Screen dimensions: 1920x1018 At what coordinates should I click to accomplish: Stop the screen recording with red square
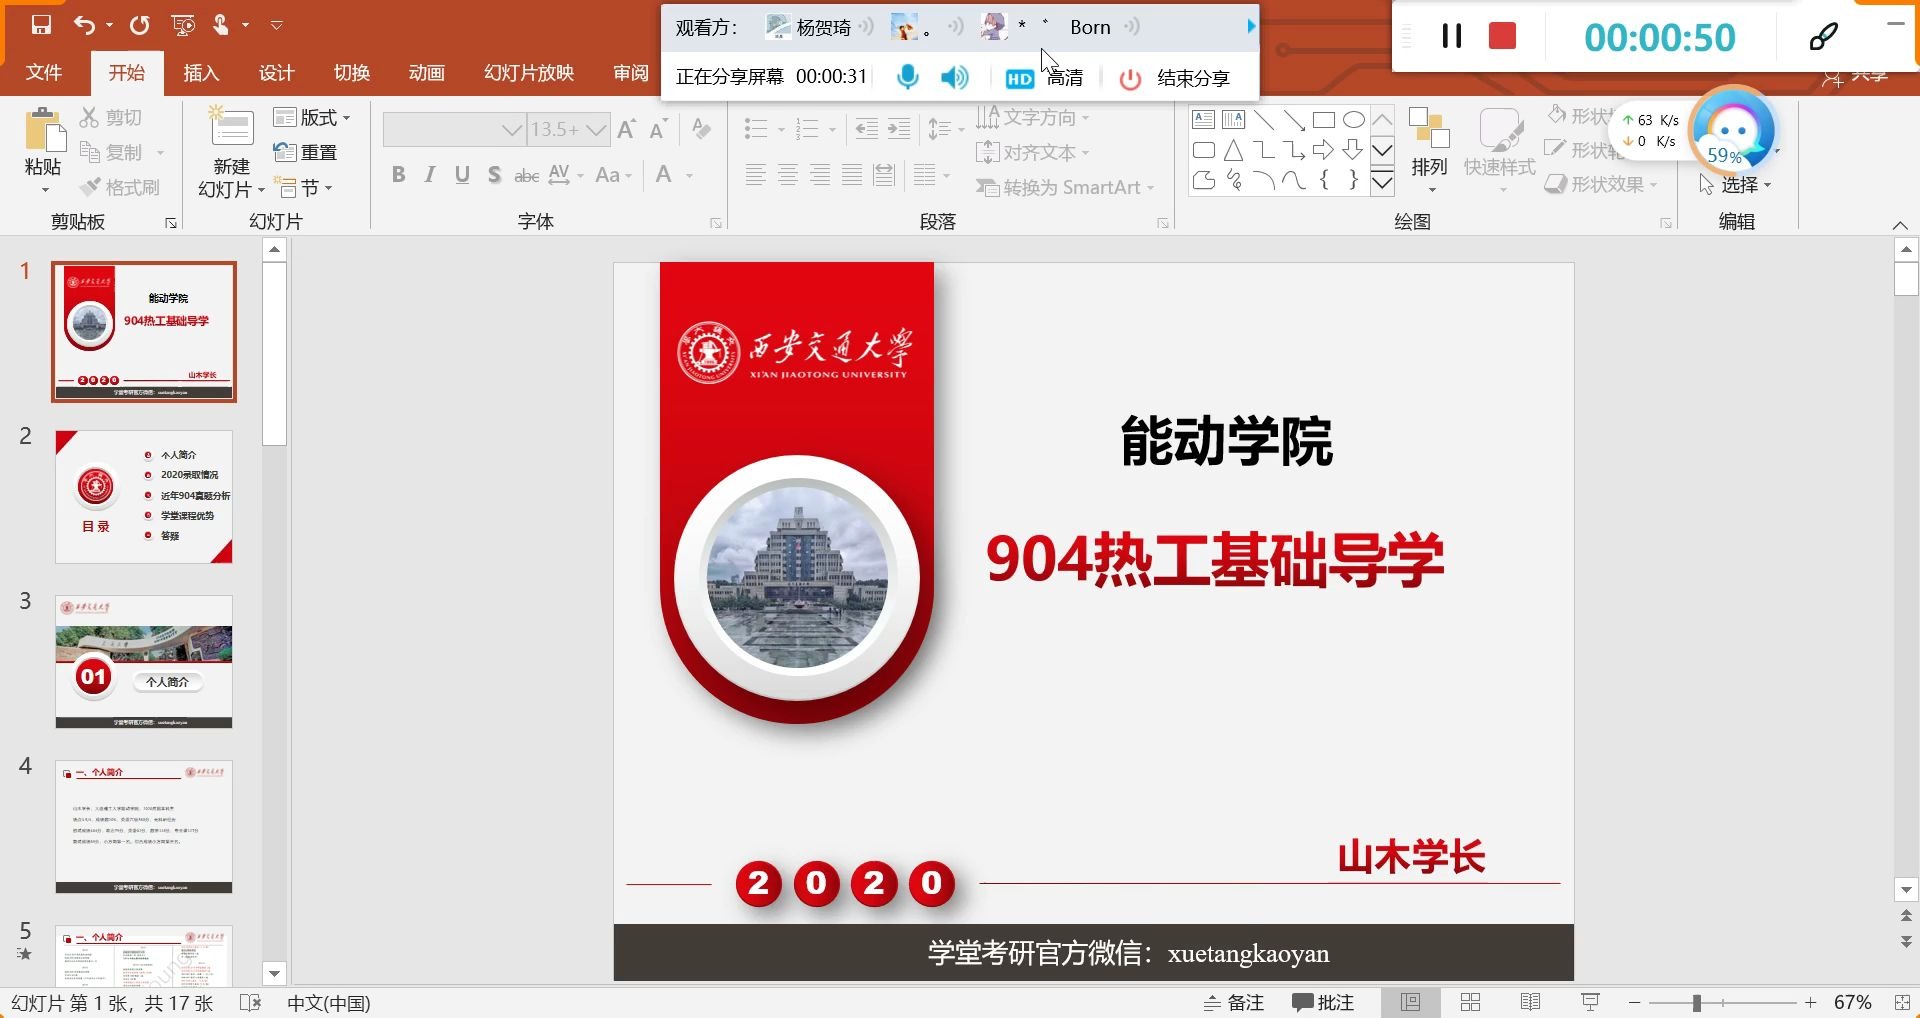tap(1503, 37)
